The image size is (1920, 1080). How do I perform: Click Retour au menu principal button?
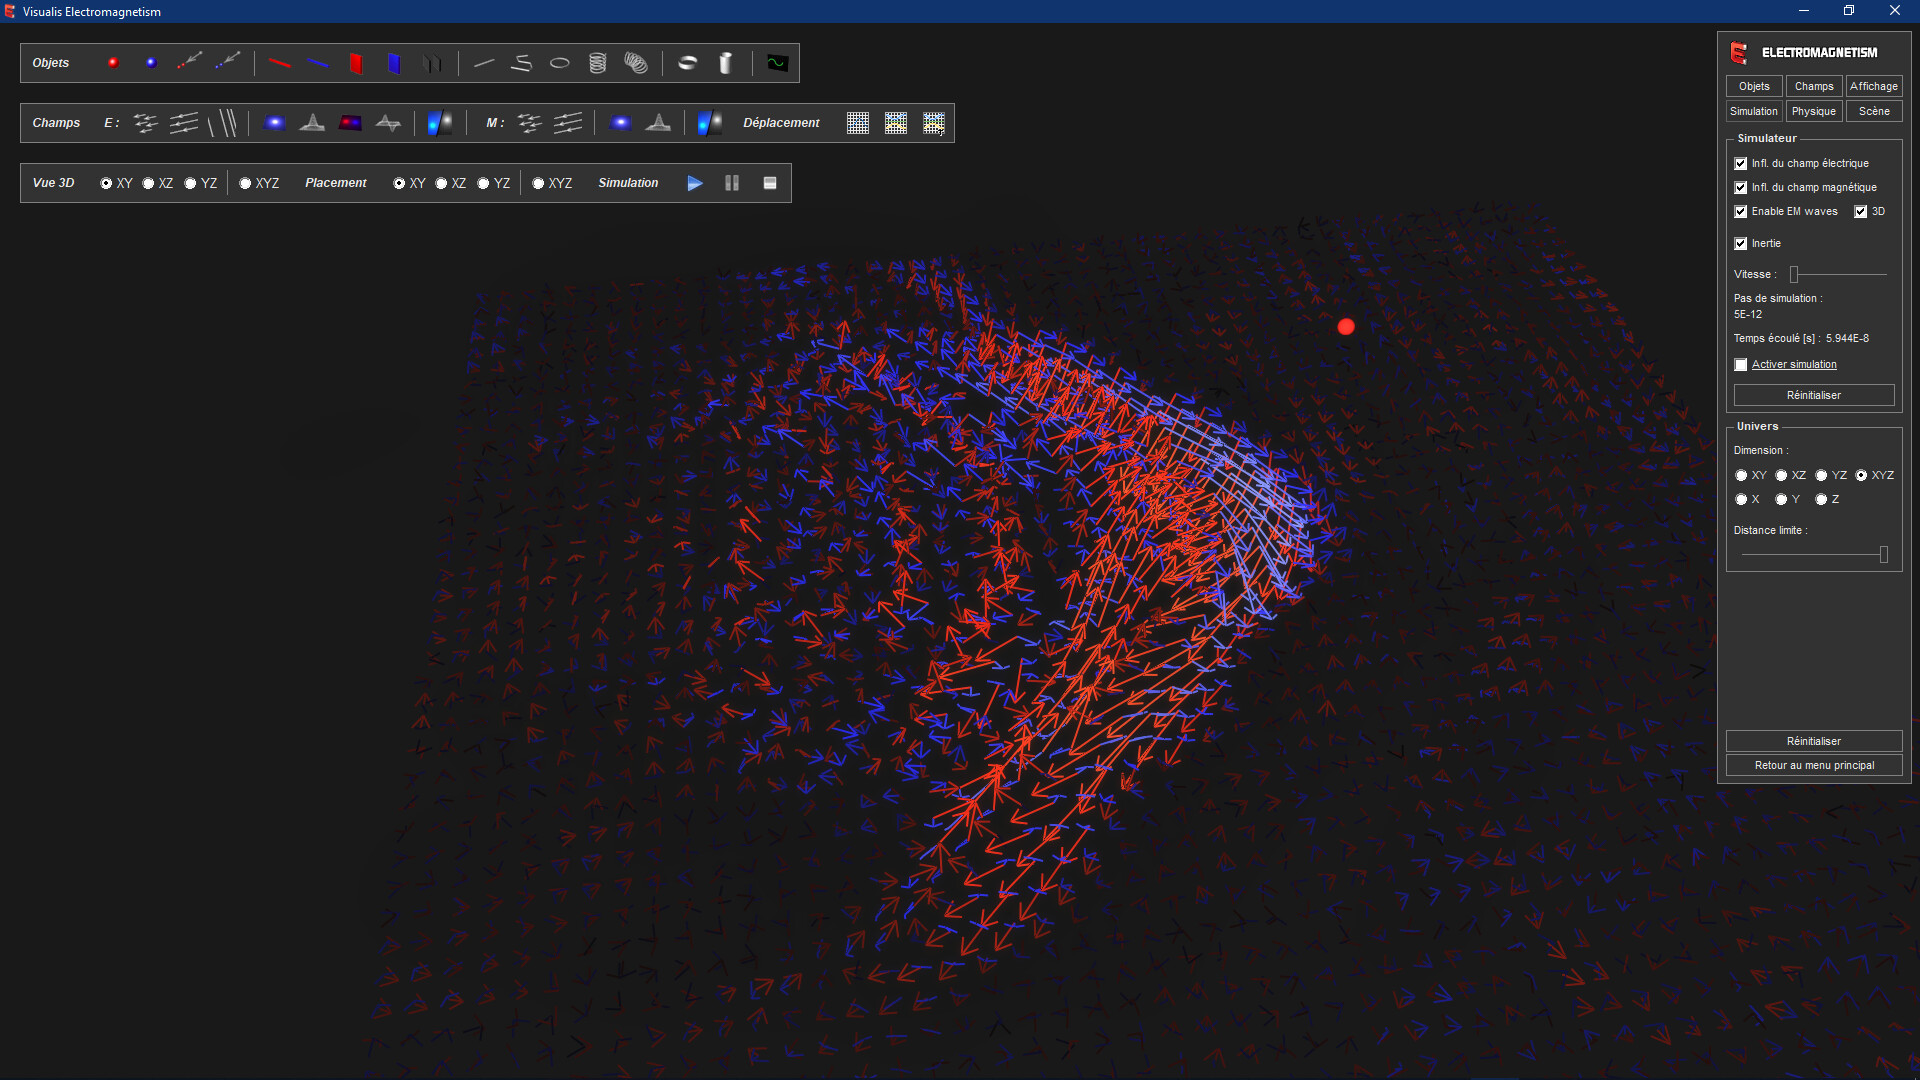1814,765
